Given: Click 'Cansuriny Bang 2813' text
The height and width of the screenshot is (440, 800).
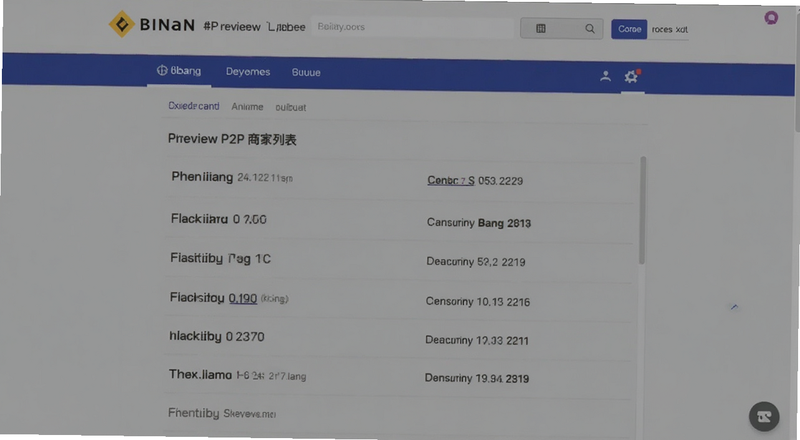Looking at the screenshot, I should click(x=479, y=223).
